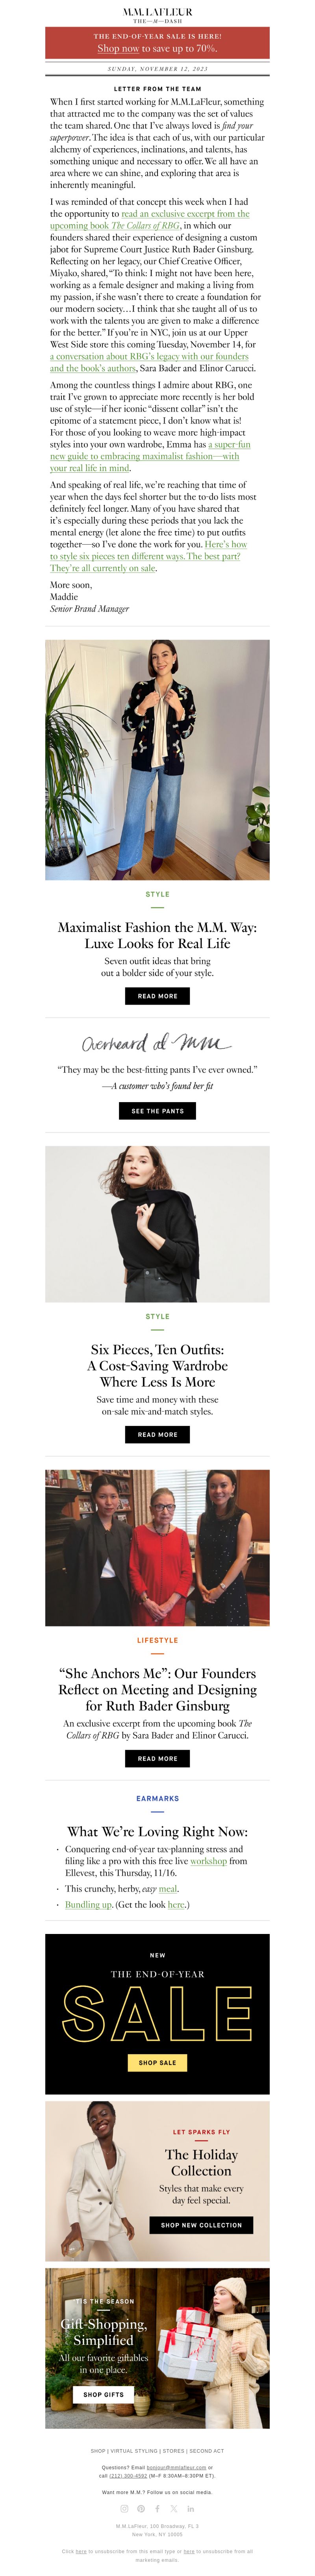Open the SECOND ACT footer menu link
The image size is (315, 2576).
coord(207,2451)
